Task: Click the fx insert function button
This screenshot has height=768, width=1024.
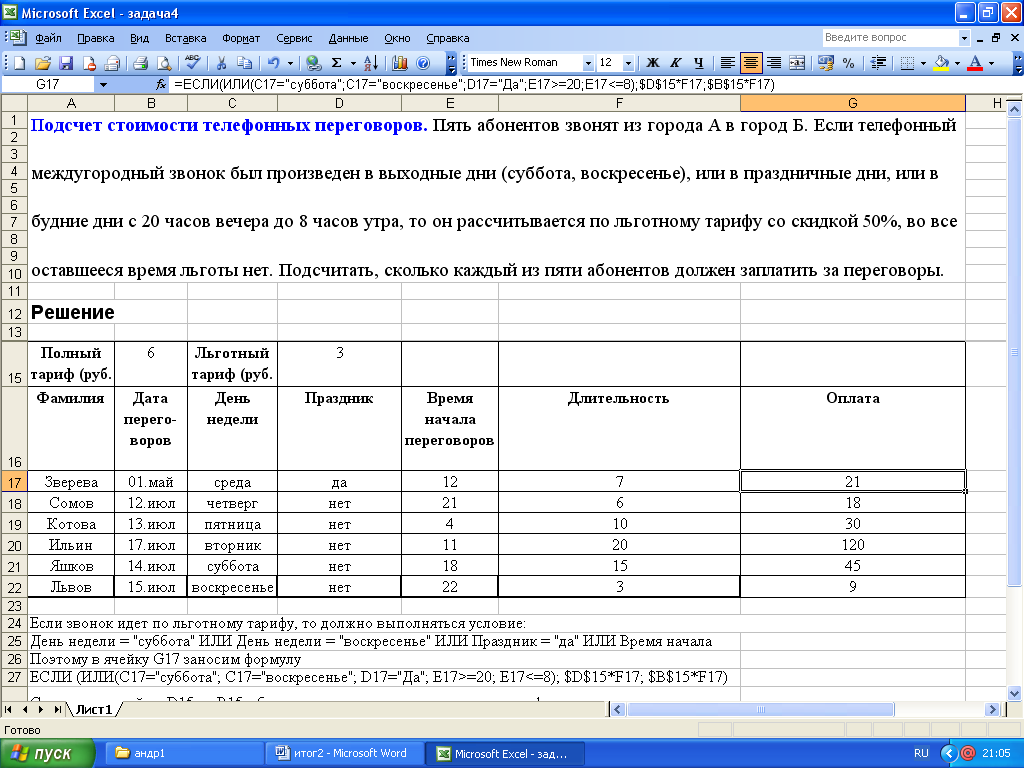Action: coord(161,84)
